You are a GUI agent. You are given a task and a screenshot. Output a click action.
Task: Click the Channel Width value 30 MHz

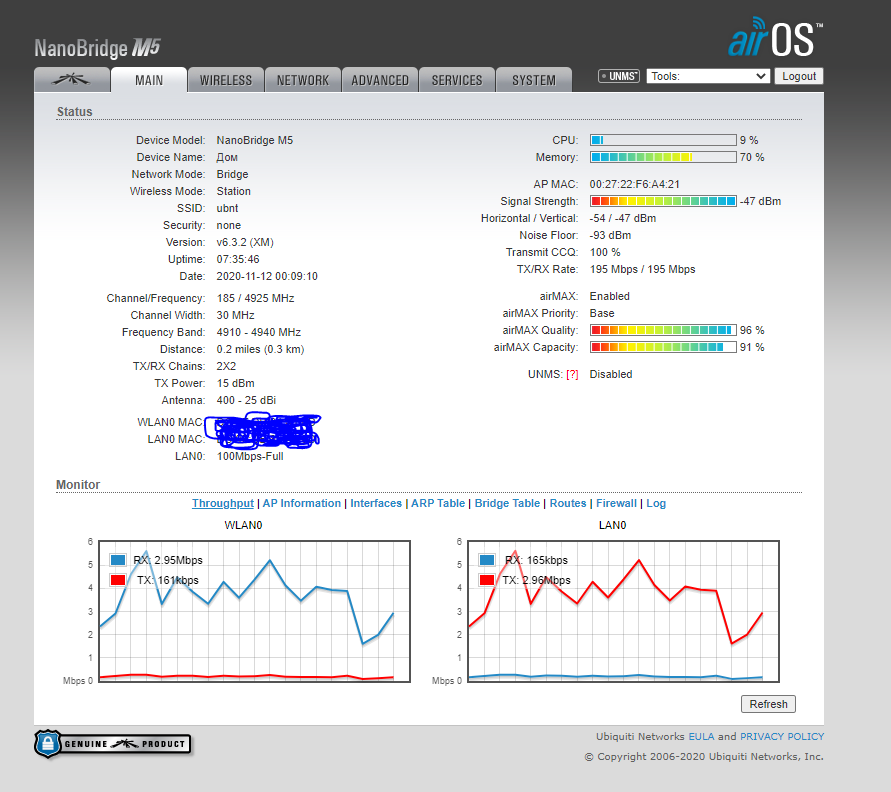[x=236, y=315]
